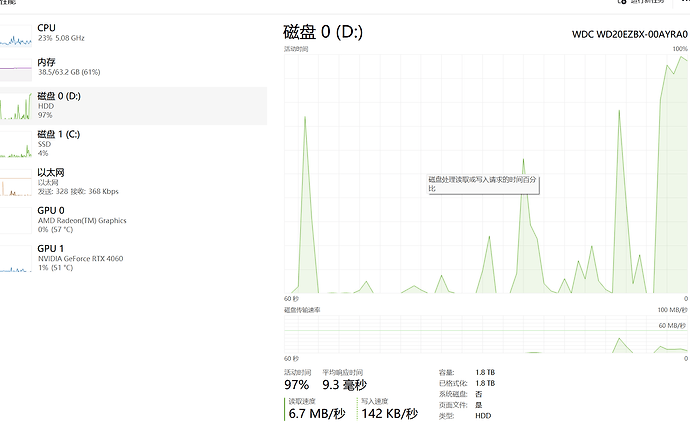
Task: Click the 写入速度 label
Action: (374, 401)
